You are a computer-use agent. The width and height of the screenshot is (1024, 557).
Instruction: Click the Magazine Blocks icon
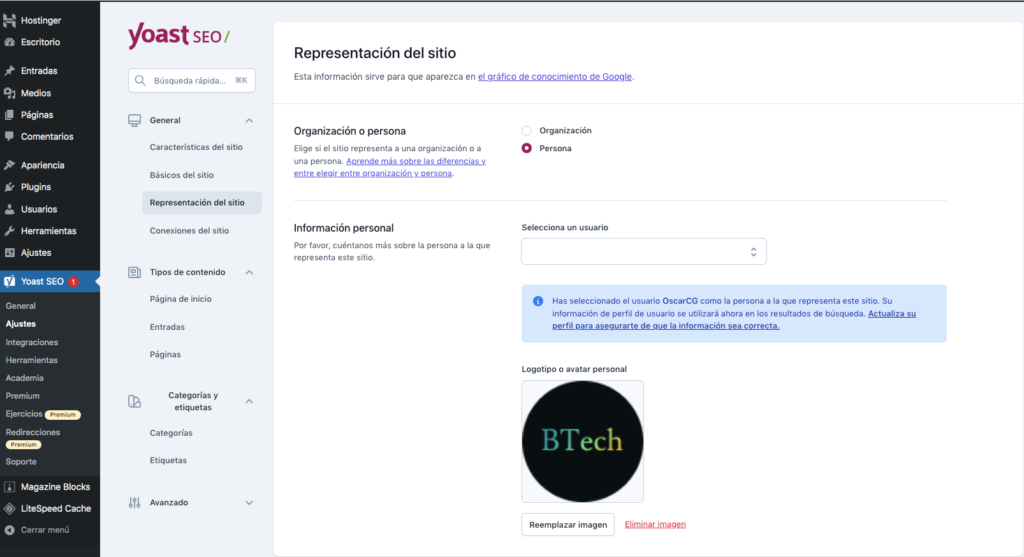(10, 487)
